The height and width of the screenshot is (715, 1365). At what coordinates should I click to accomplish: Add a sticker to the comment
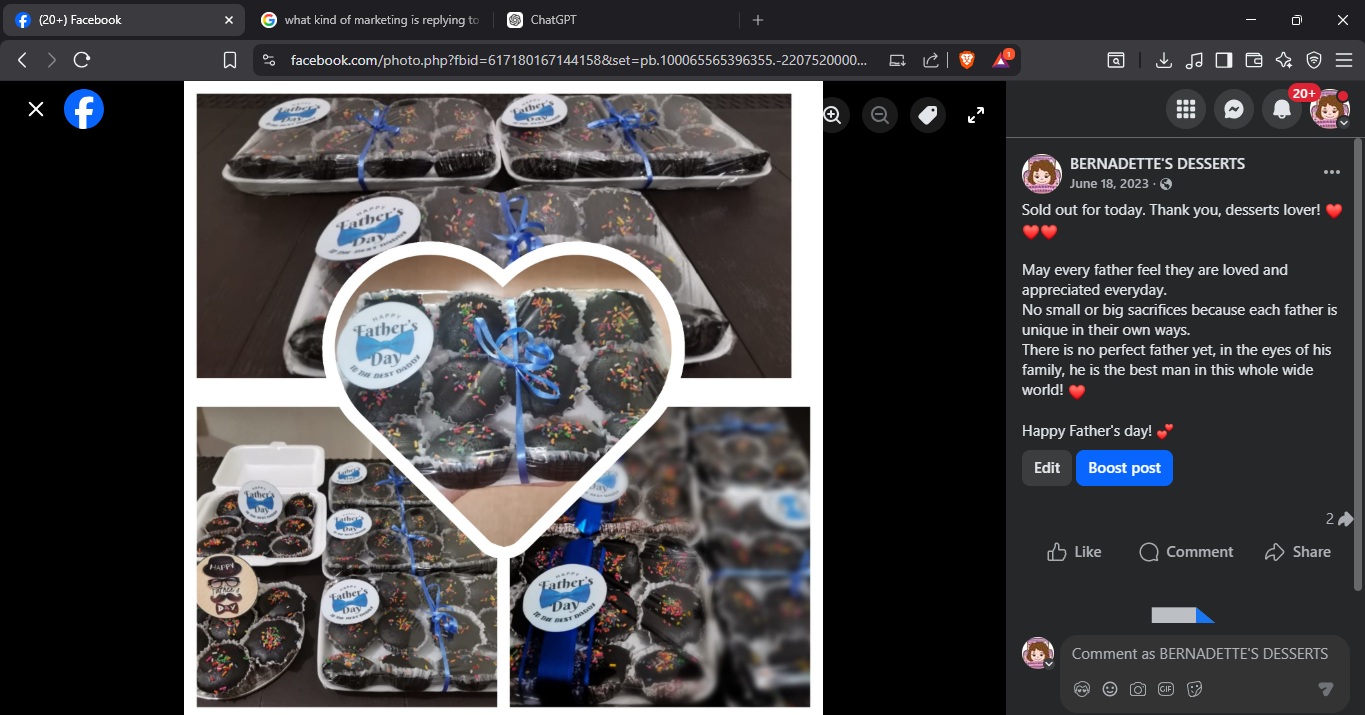[1193, 689]
